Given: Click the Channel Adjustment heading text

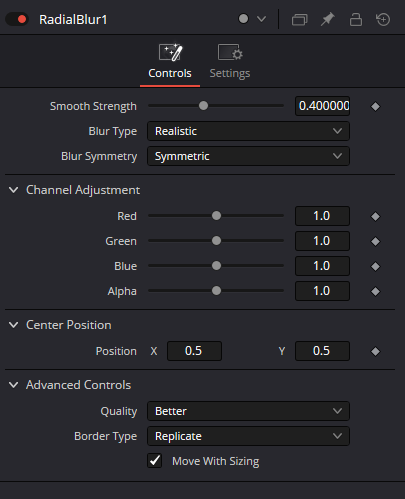Looking at the screenshot, I should pyautogui.click(x=83, y=190).
